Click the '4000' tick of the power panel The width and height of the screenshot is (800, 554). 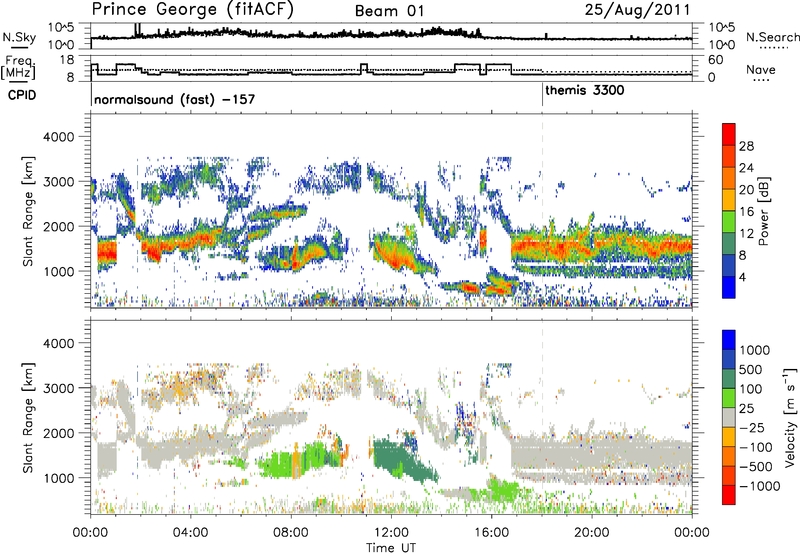(x=58, y=137)
